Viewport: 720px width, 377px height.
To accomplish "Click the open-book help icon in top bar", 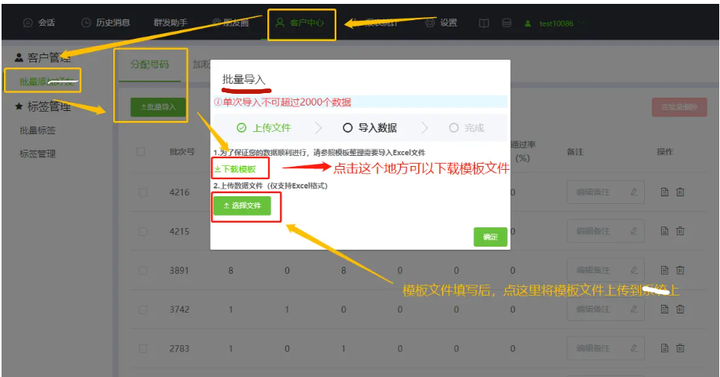I will 484,23.
